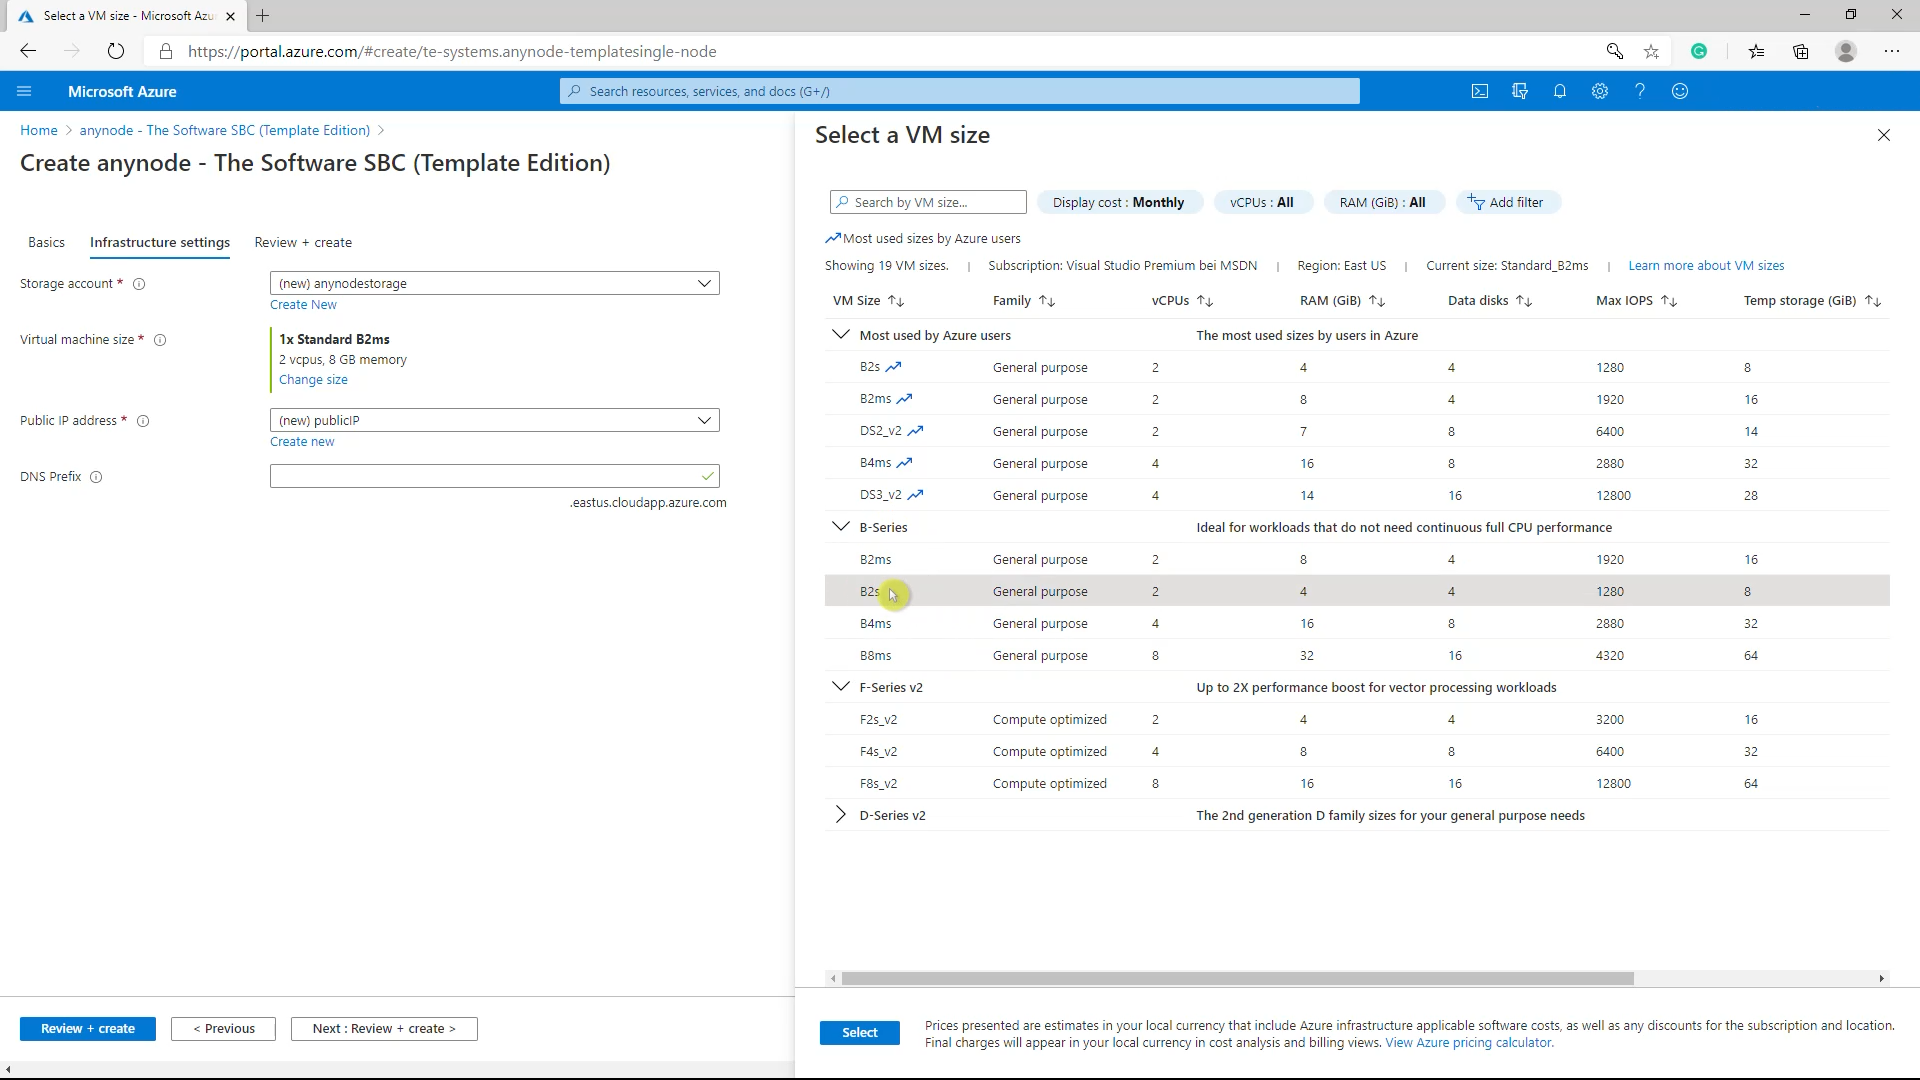The height and width of the screenshot is (1080, 1920).
Task: Open View Azure pricing calculator link
Action: (1469, 1043)
